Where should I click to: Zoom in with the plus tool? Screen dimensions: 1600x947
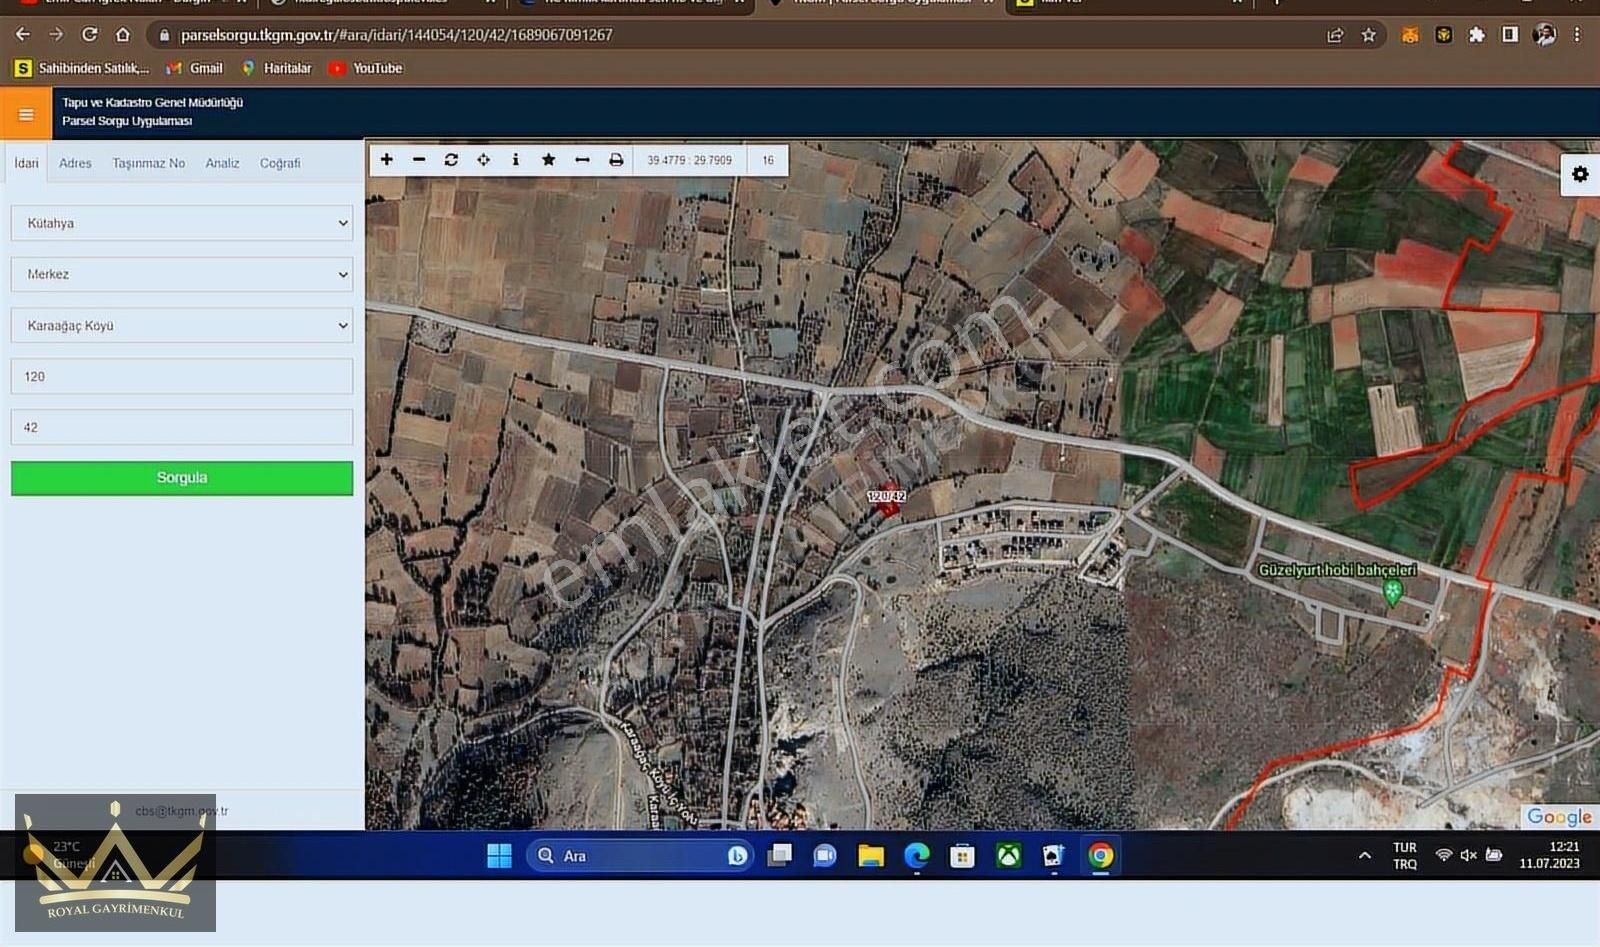[387, 160]
